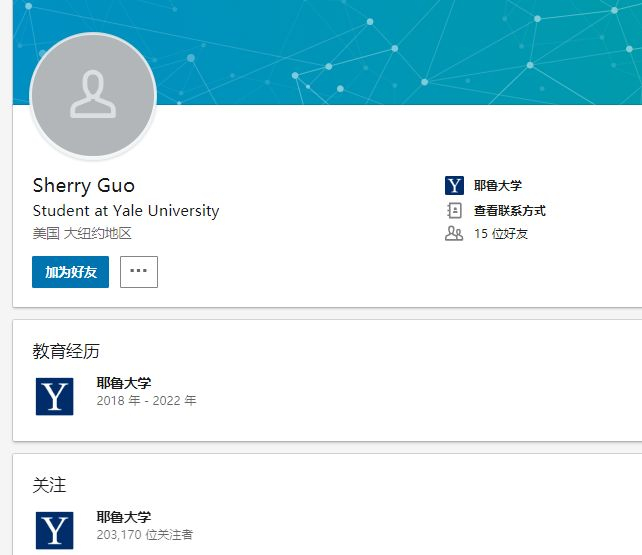Click the gray default profile avatar

click(93, 95)
